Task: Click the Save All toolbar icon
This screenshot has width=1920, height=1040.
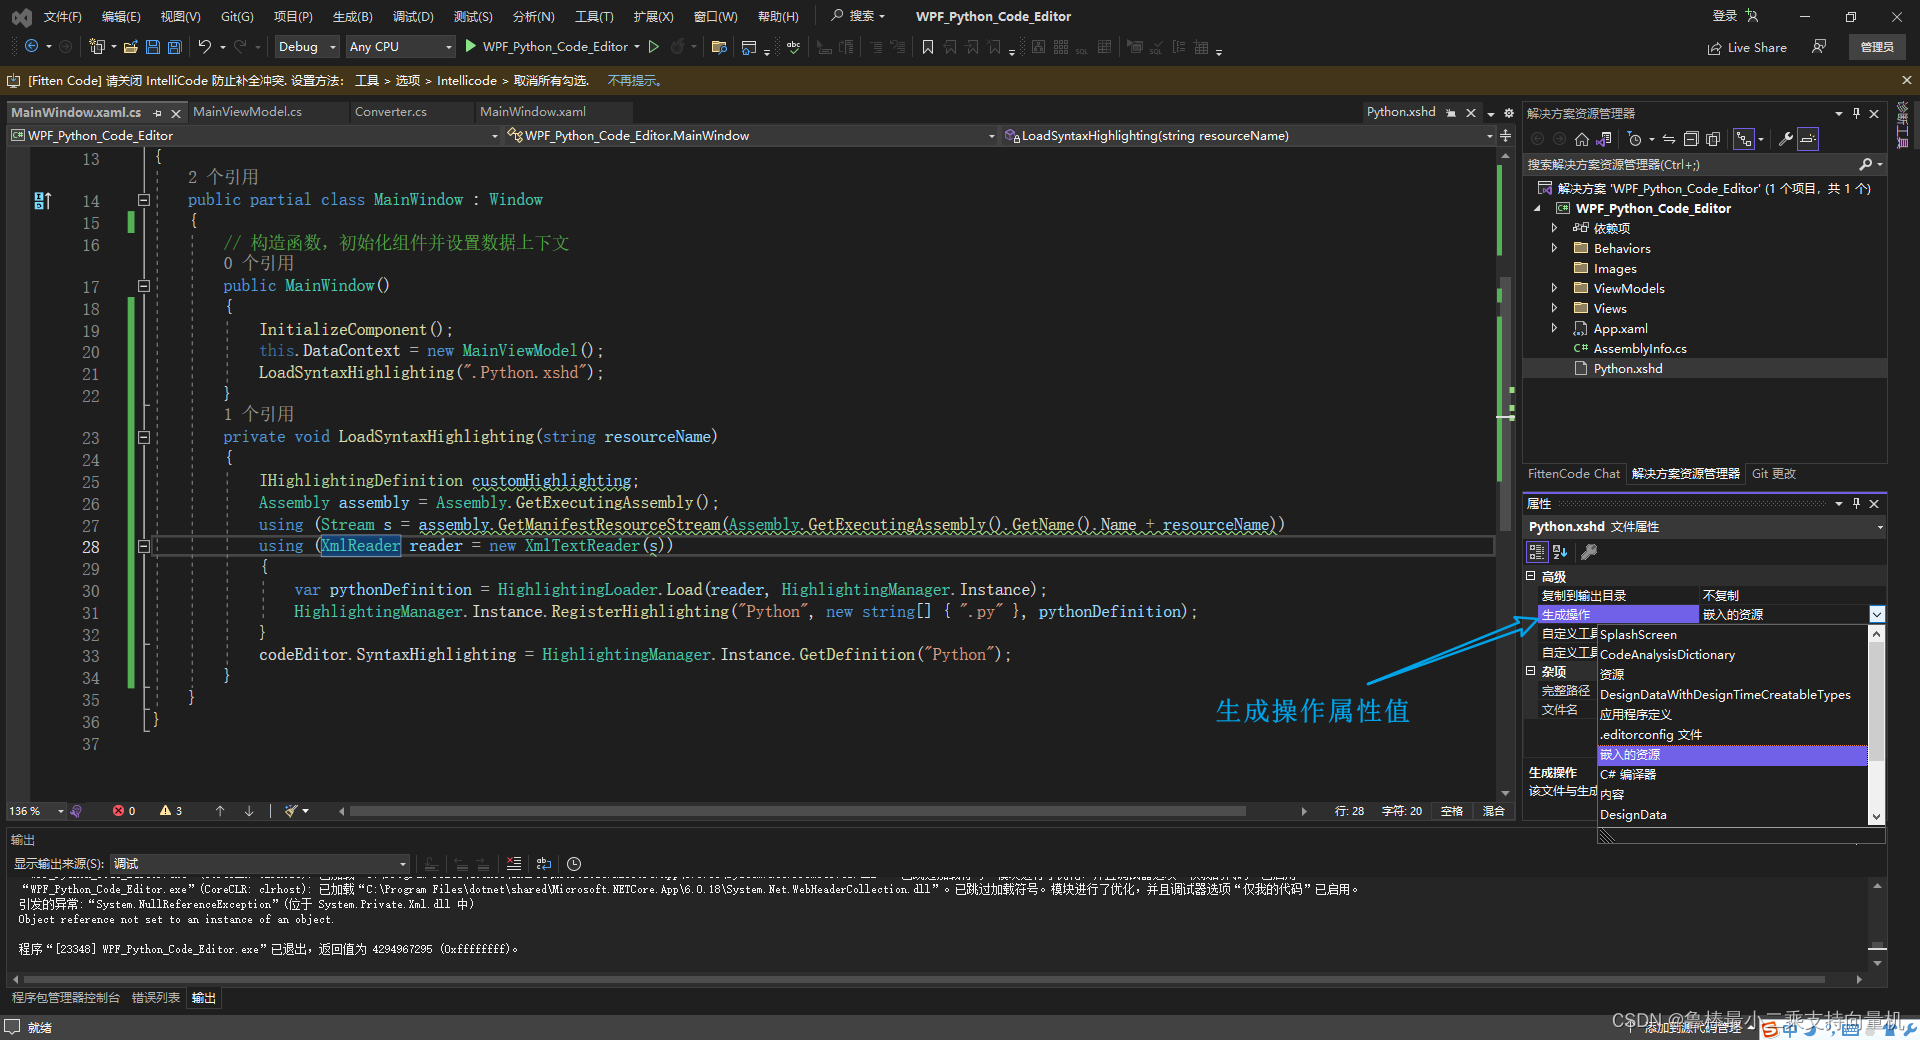Action: coord(175,47)
